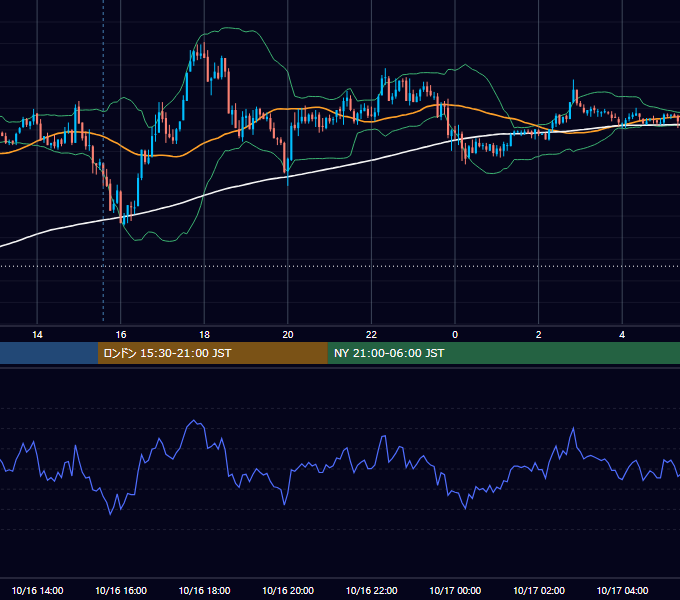The width and height of the screenshot is (680, 600).
Task: Click the 4 hour axis label
Action: [x=622, y=335]
